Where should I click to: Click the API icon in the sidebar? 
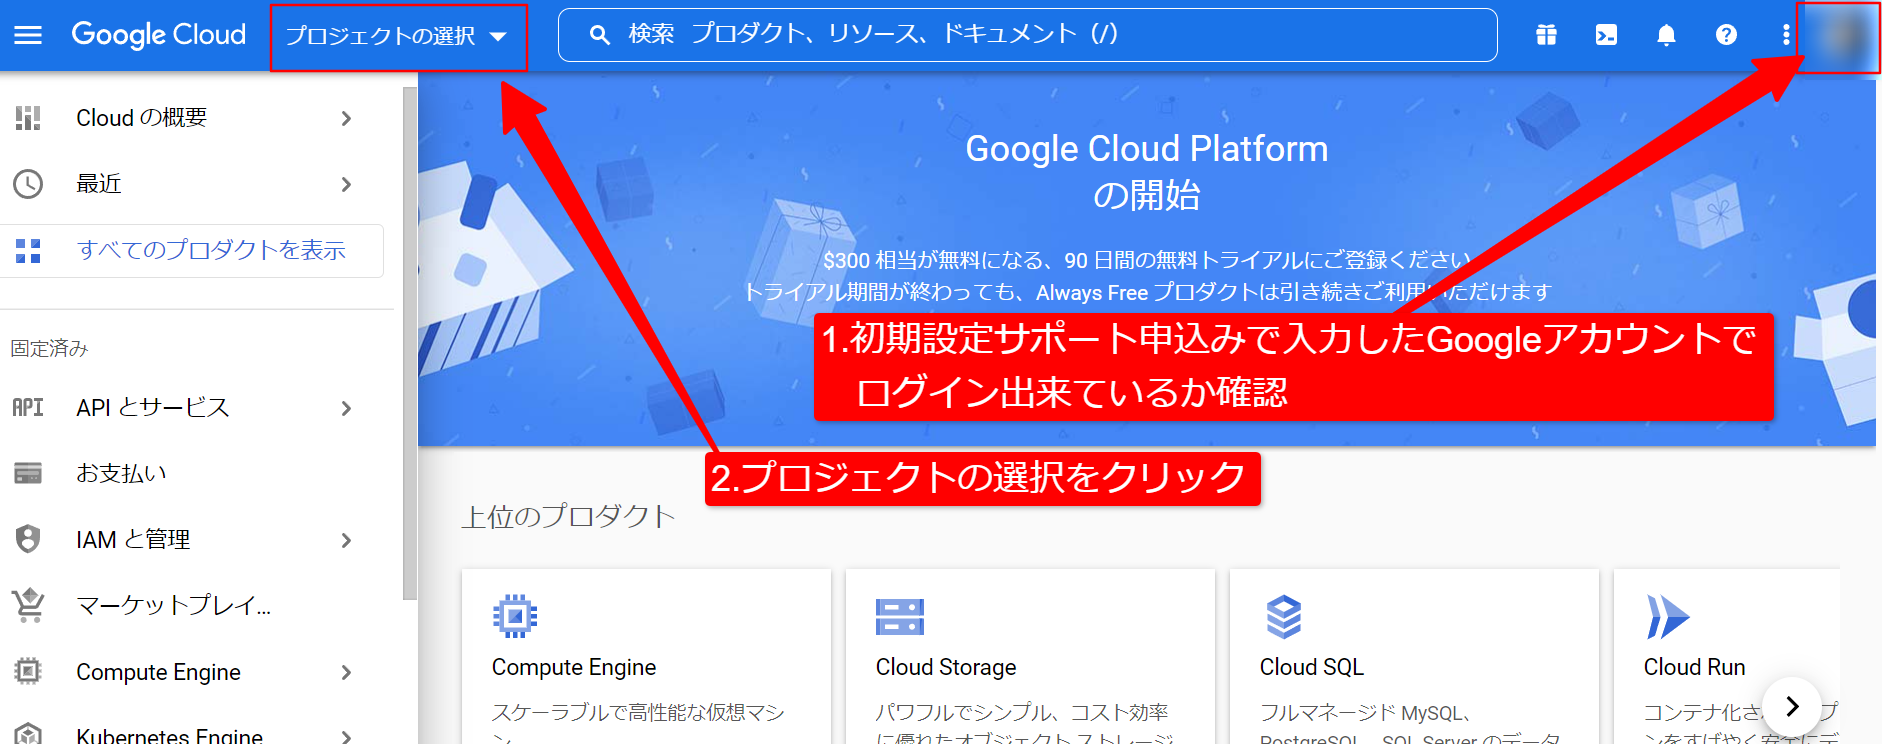tap(28, 408)
